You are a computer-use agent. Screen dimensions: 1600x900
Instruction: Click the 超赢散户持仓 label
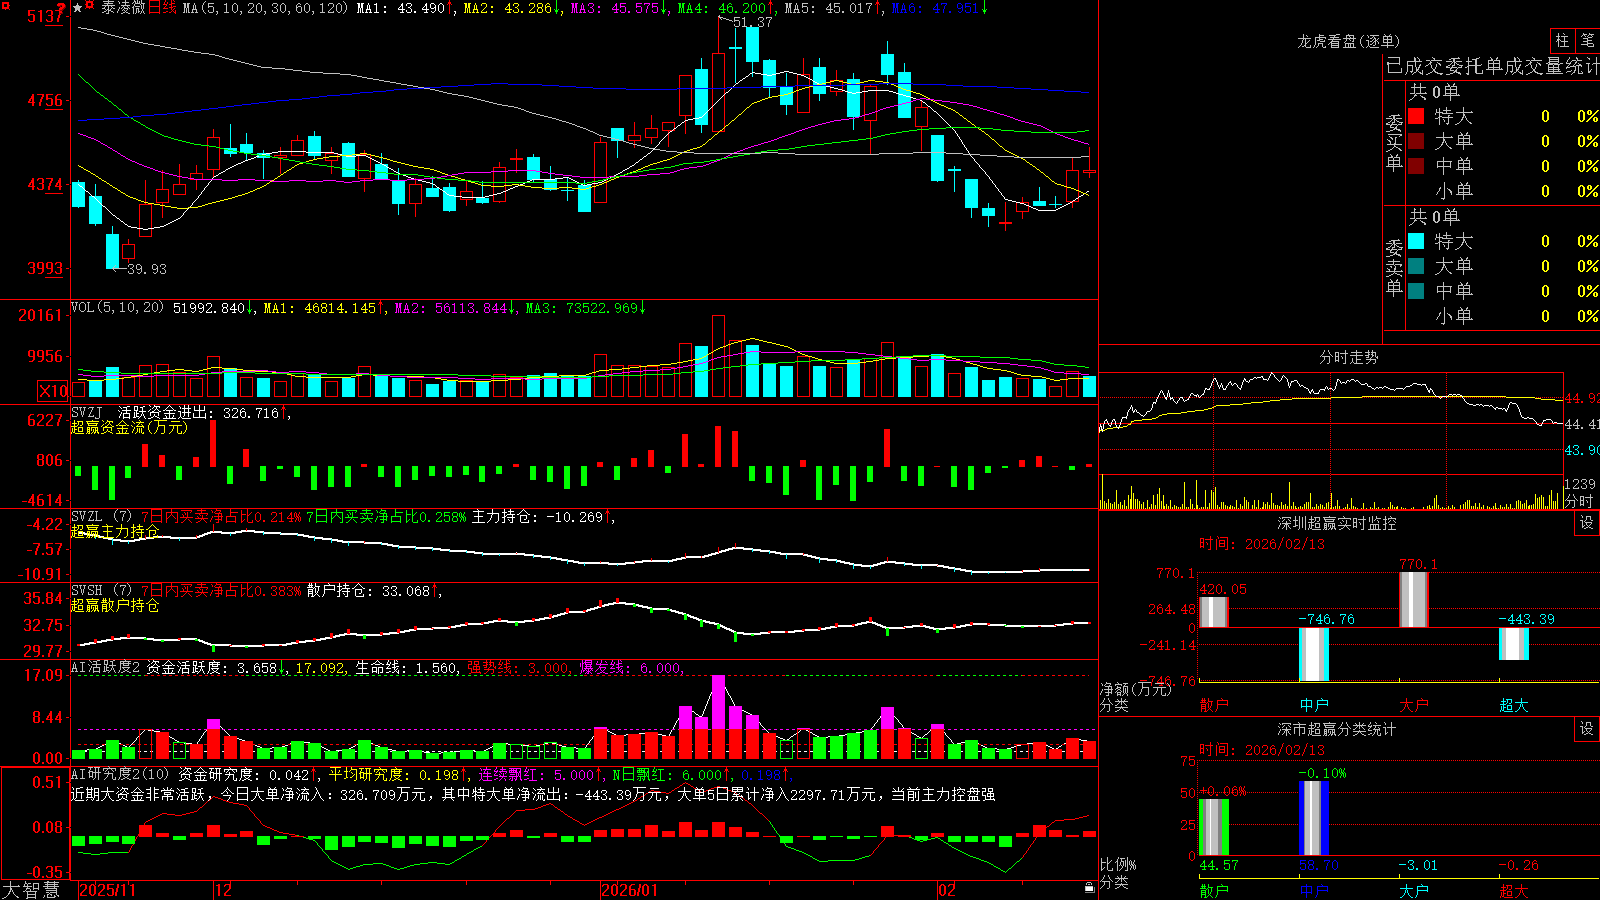point(114,605)
